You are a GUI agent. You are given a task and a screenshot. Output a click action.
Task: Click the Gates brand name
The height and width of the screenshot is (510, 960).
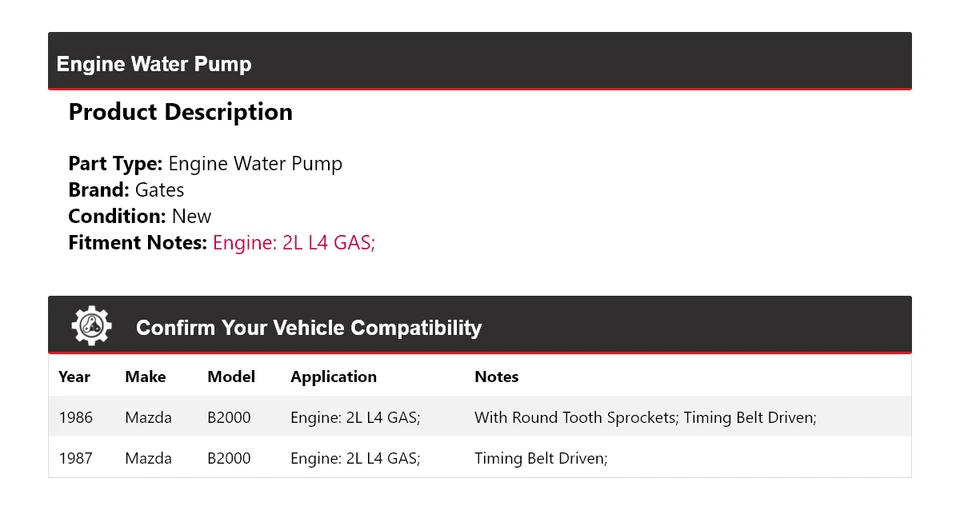[x=159, y=190]
